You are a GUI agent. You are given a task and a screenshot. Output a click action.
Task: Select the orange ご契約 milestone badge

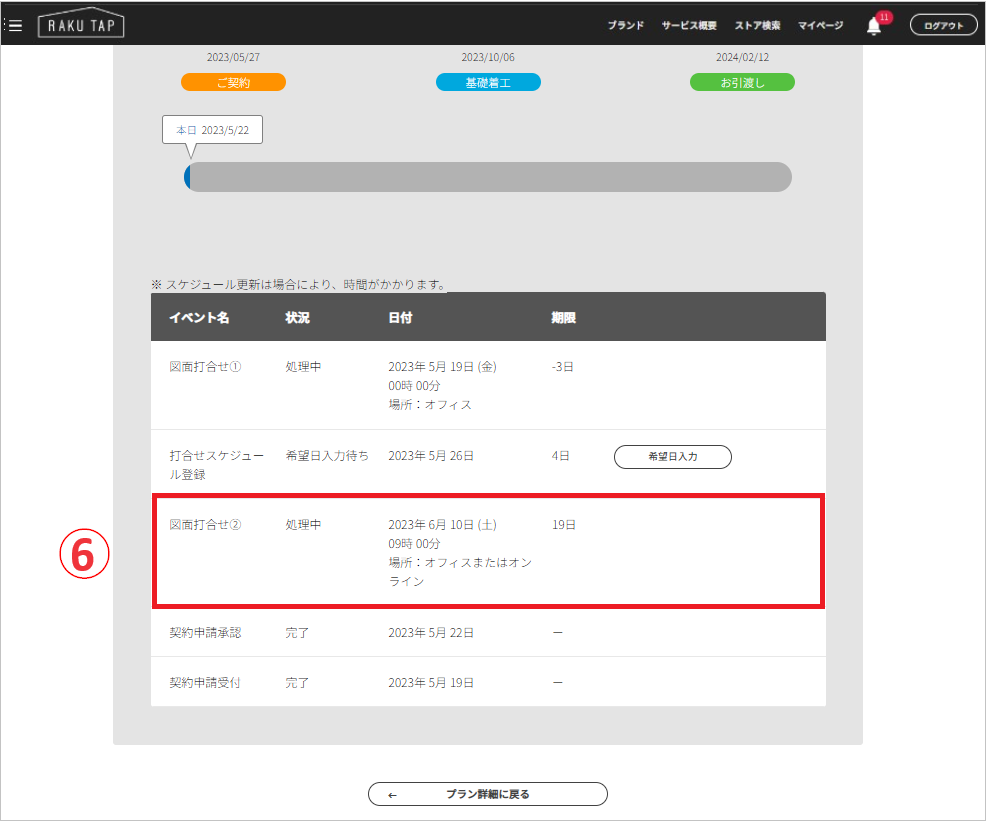click(233, 82)
